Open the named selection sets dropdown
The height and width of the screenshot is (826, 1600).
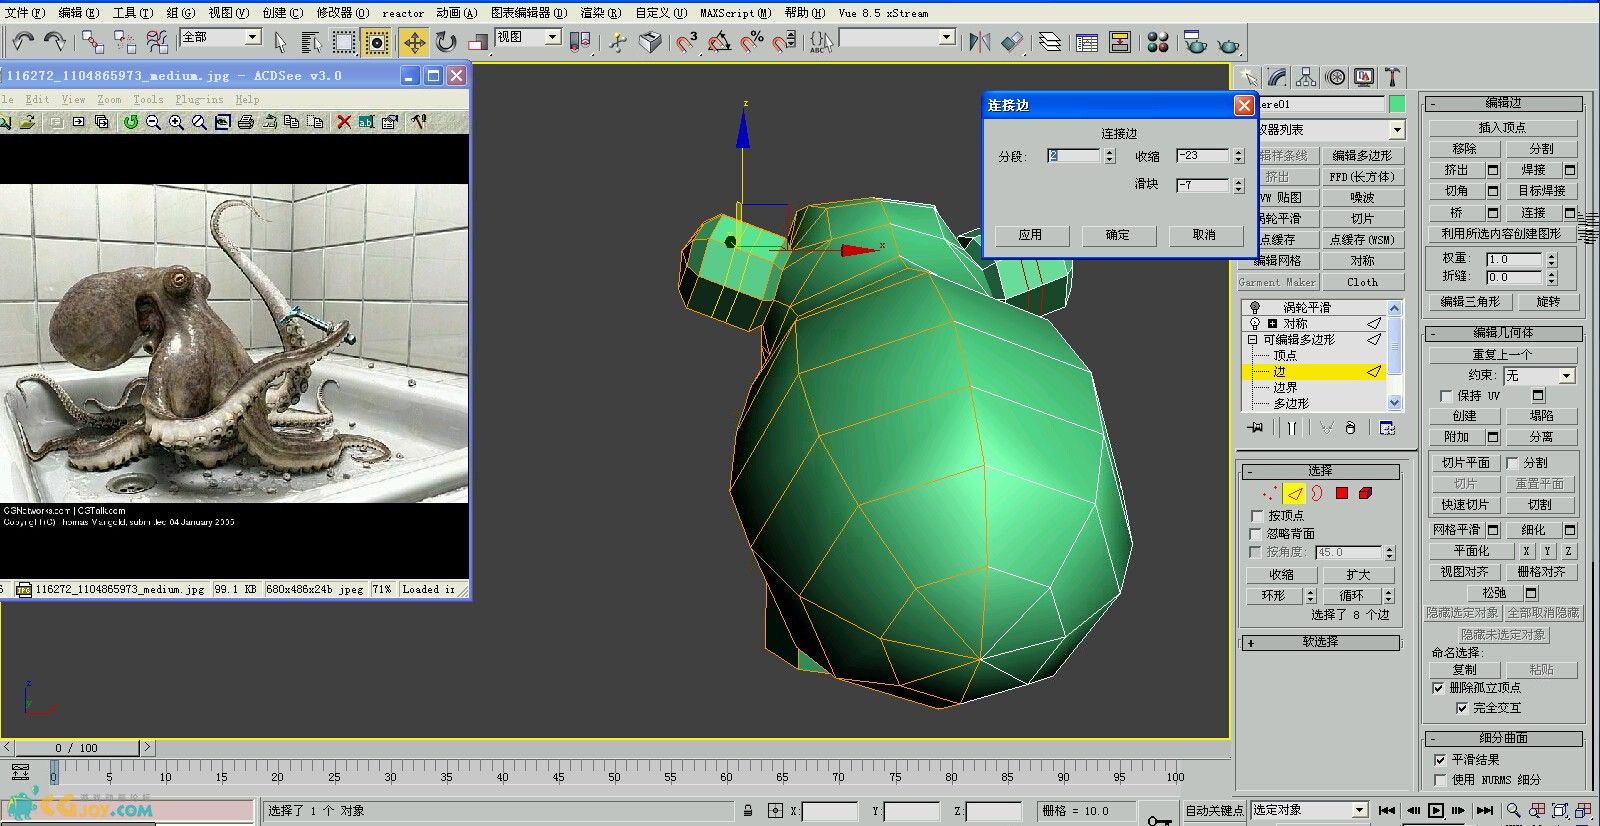944,37
